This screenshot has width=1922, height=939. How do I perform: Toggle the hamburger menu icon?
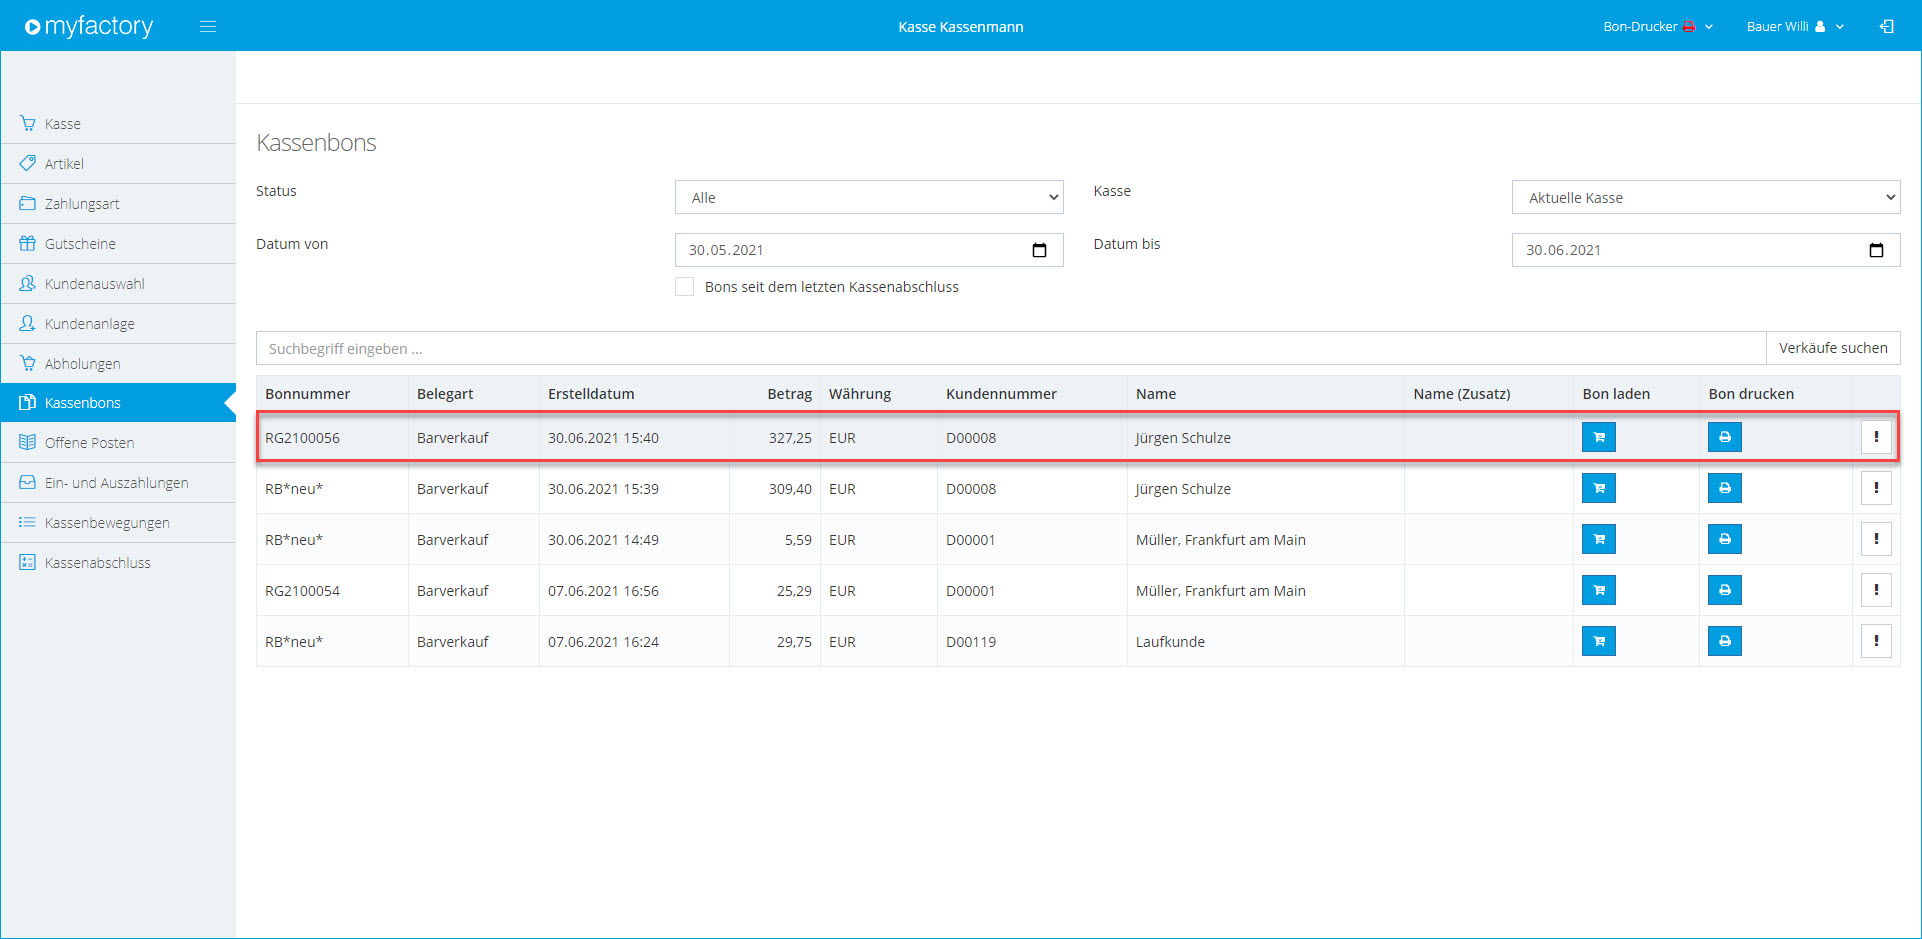[208, 27]
